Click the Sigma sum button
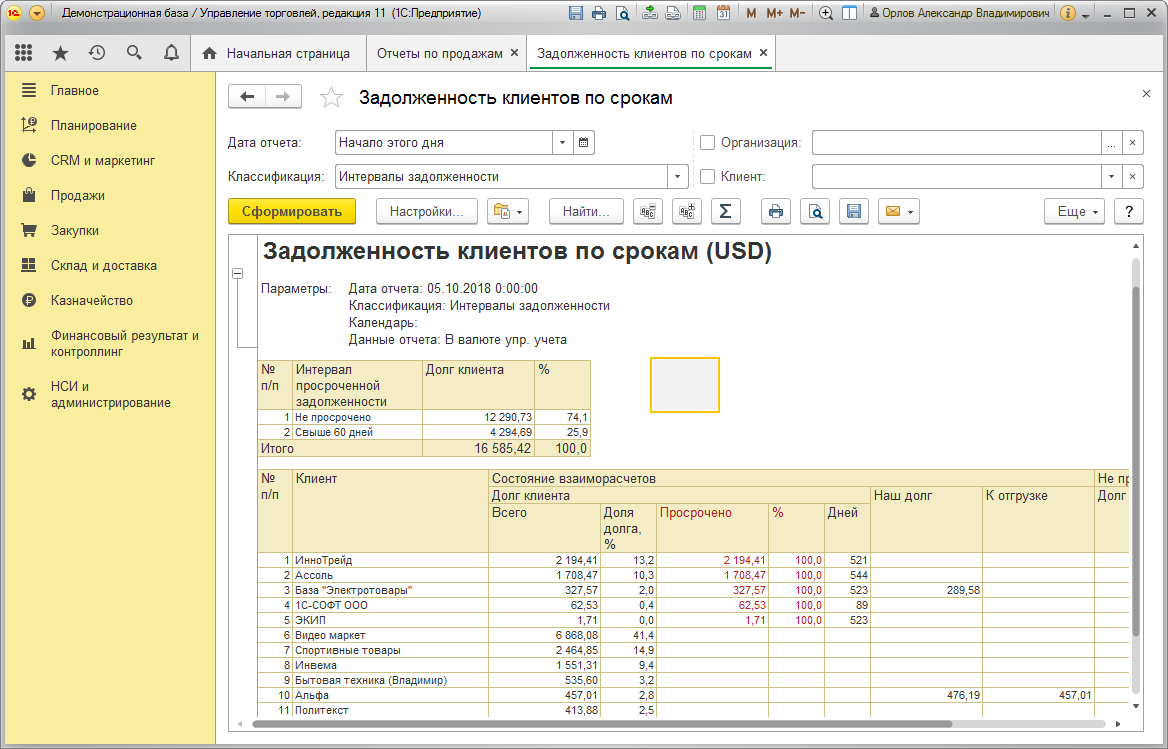The height and width of the screenshot is (749, 1168). [x=725, y=211]
